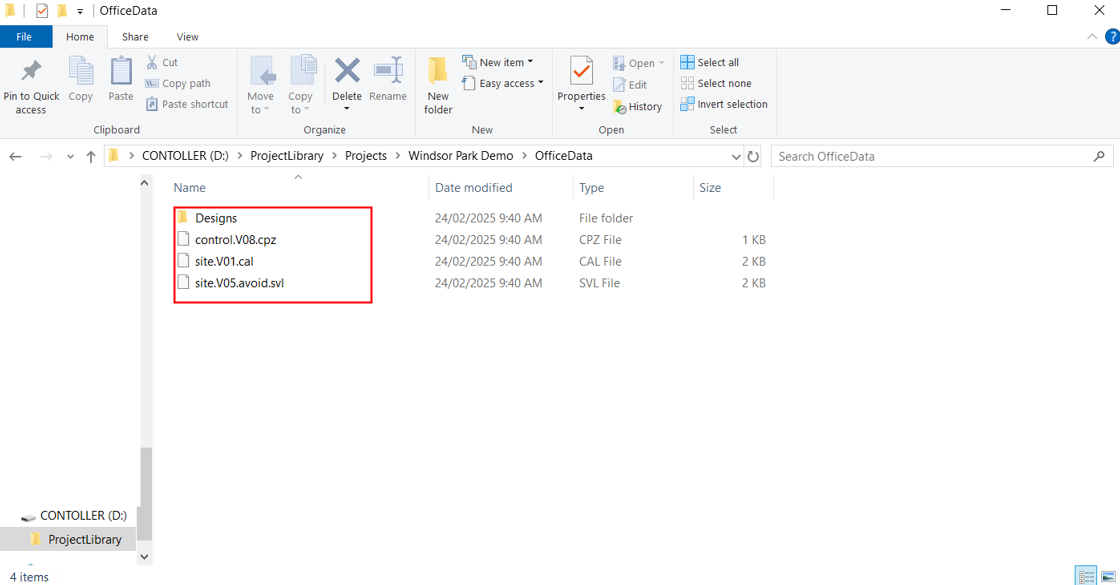Select CONTOLLER (D:) in navigation pane

tap(74, 516)
